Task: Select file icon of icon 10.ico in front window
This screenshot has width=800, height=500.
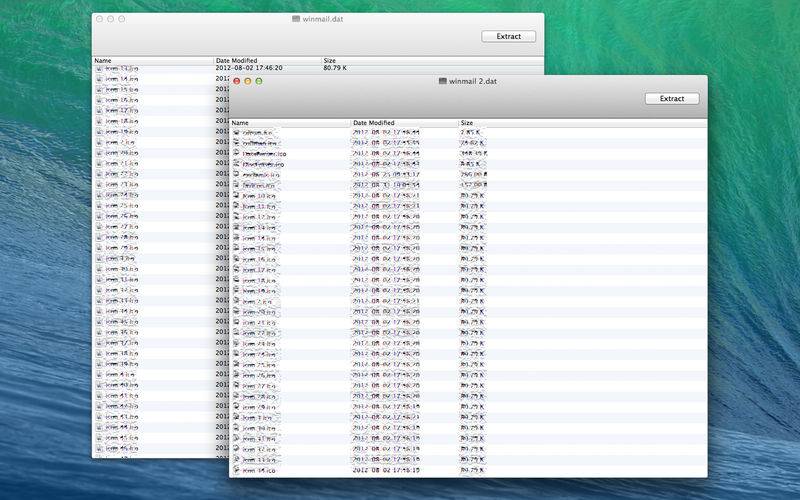Action: (236, 195)
